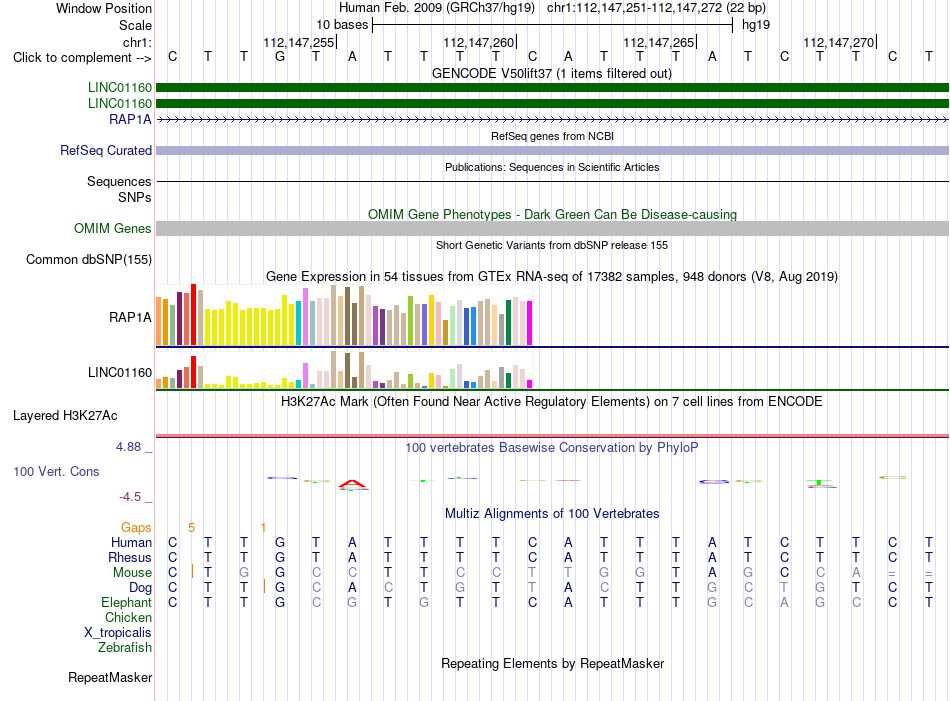
Task: Click the -4.5 PhyloP lower scale value
Action: pos(130,497)
